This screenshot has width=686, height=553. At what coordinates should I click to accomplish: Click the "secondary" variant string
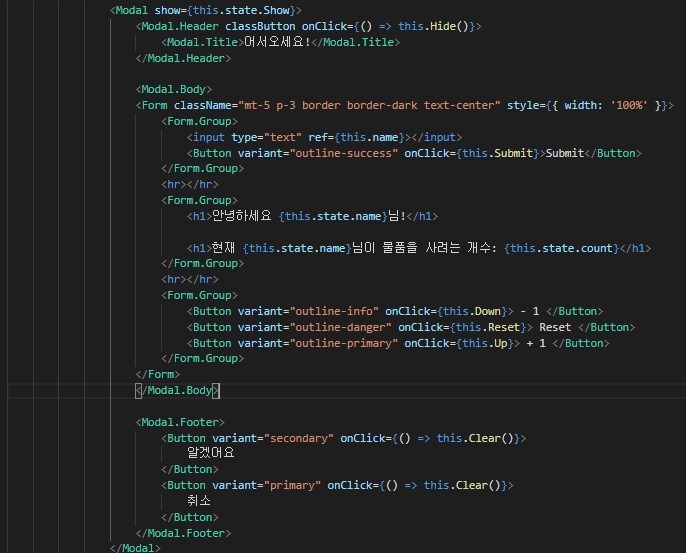tap(298, 438)
